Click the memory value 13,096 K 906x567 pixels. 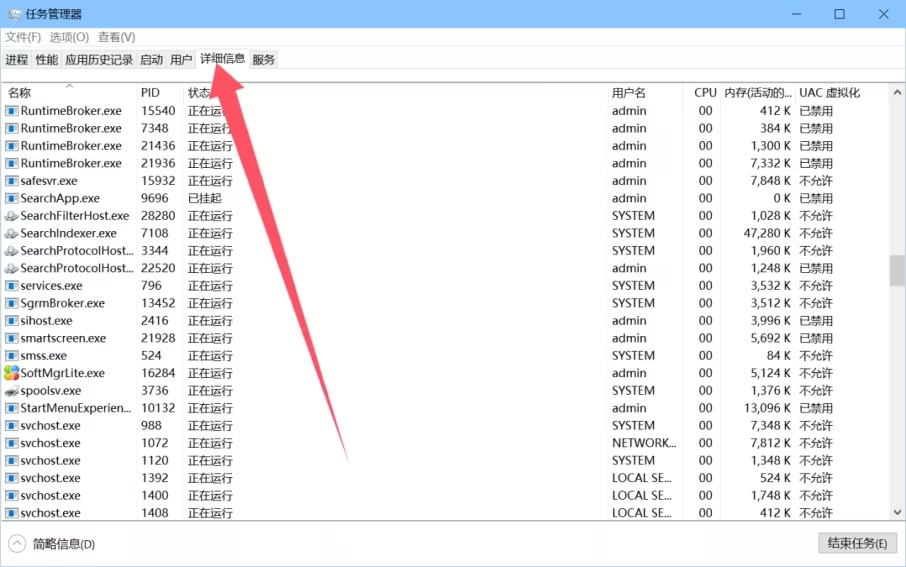click(767, 408)
